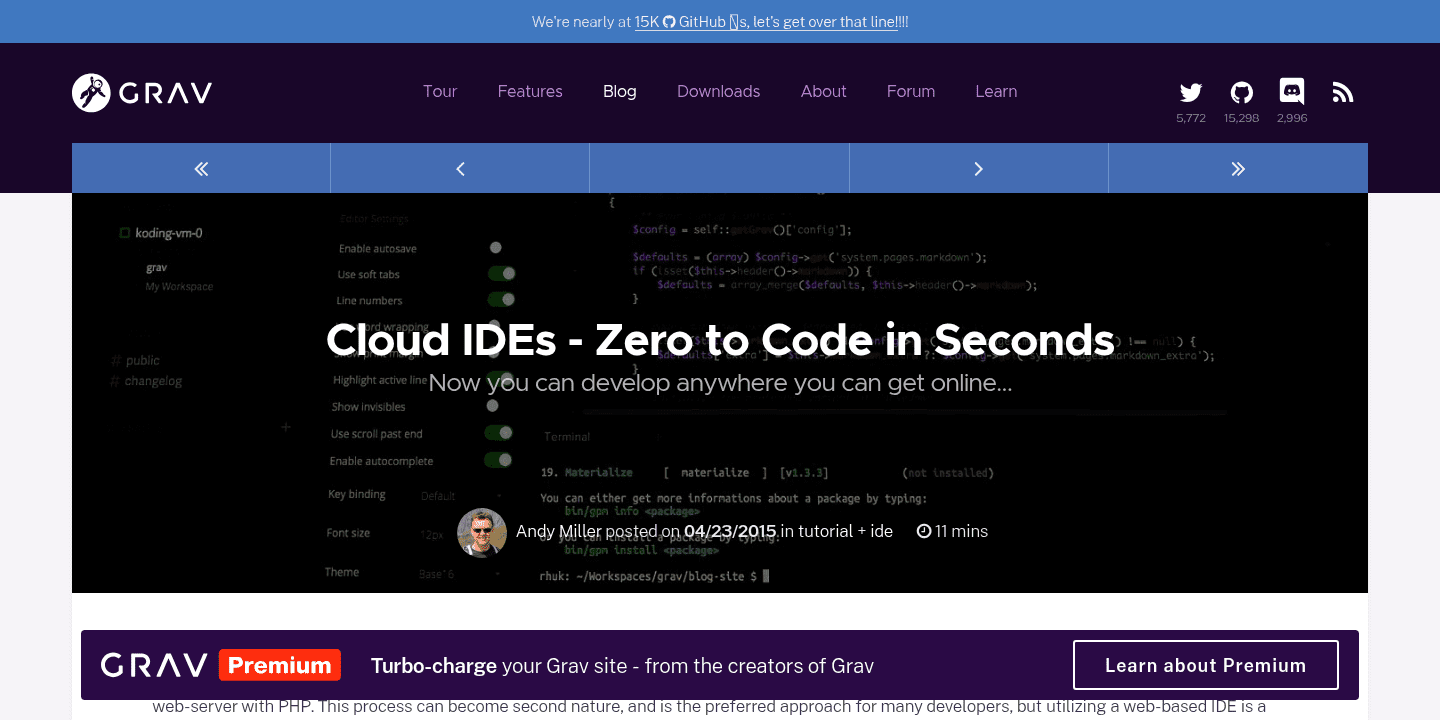The height and width of the screenshot is (720, 1440).
Task: Open Grav's Twitter profile icon
Action: tap(1190, 91)
